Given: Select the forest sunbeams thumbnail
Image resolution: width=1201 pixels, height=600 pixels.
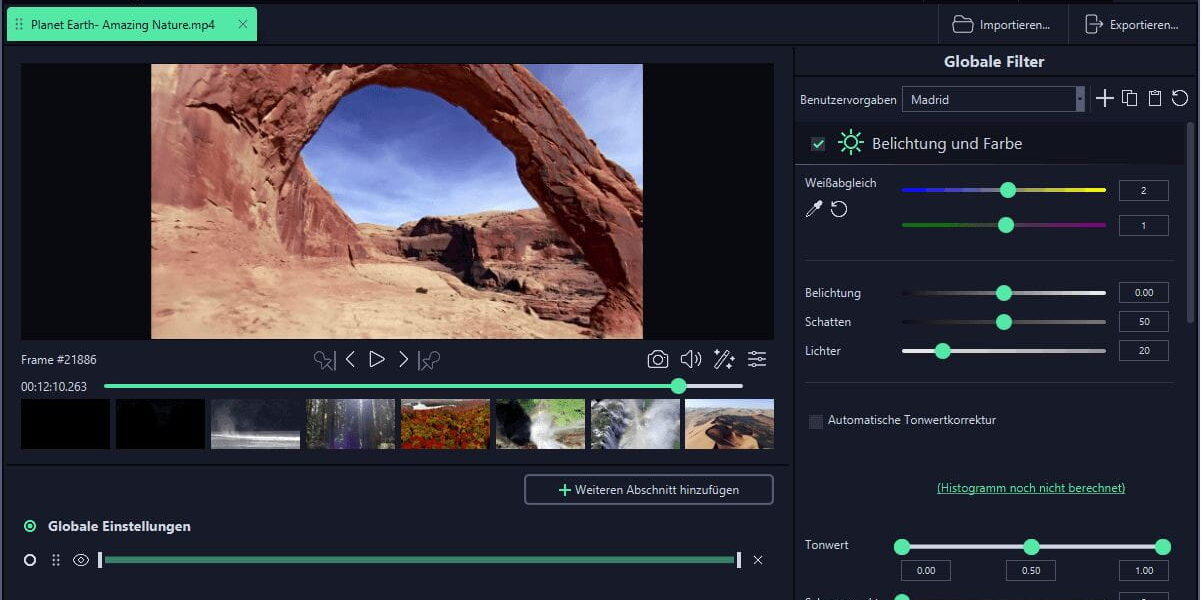Looking at the screenshot, I should (350, 424).
